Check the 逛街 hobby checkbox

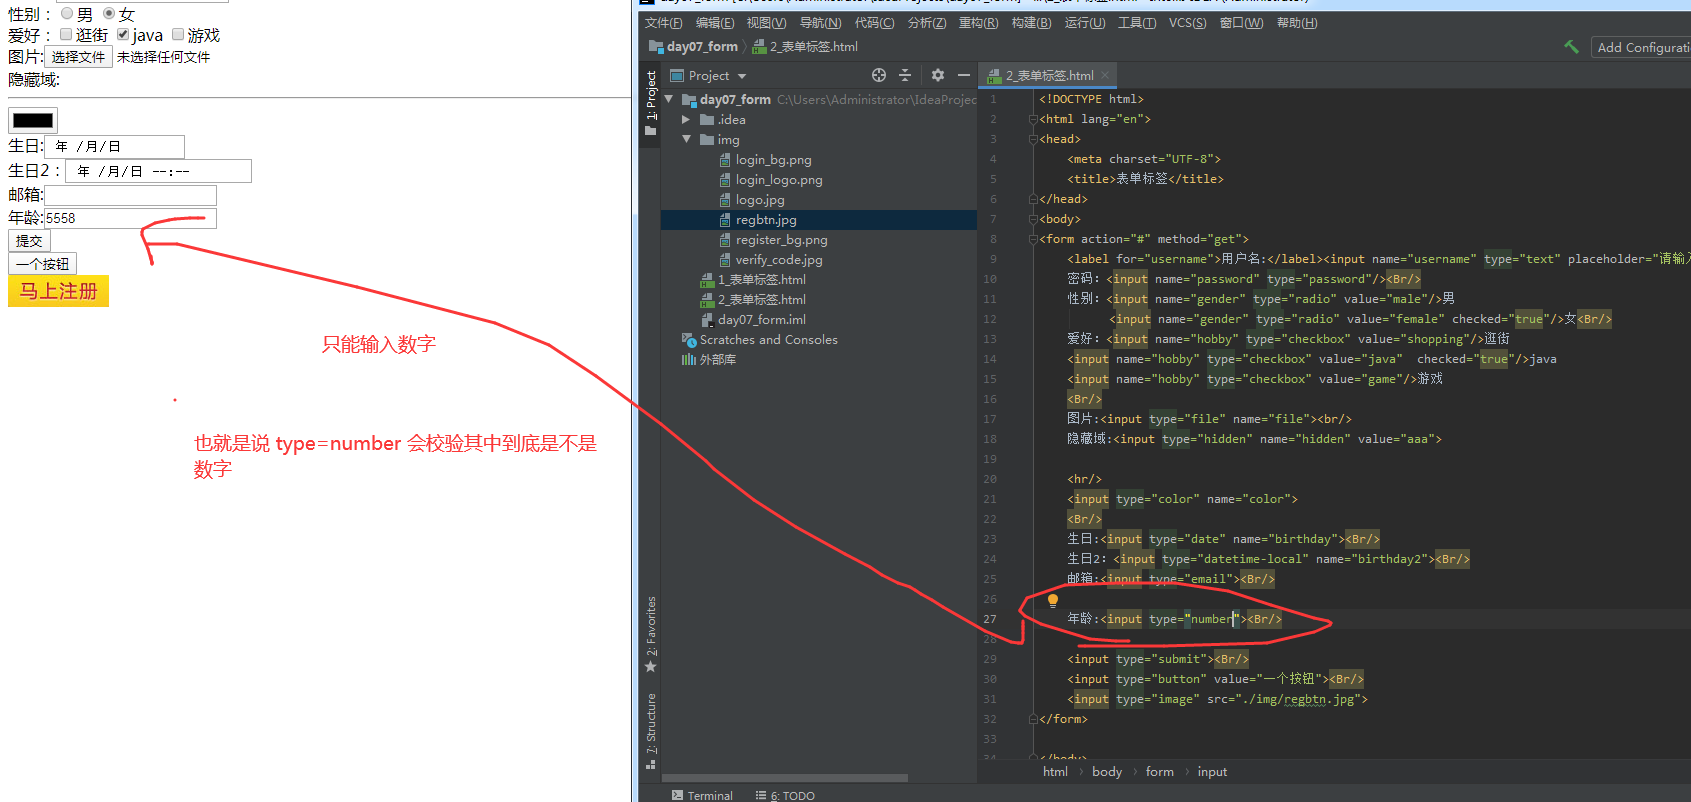[66, 35]
